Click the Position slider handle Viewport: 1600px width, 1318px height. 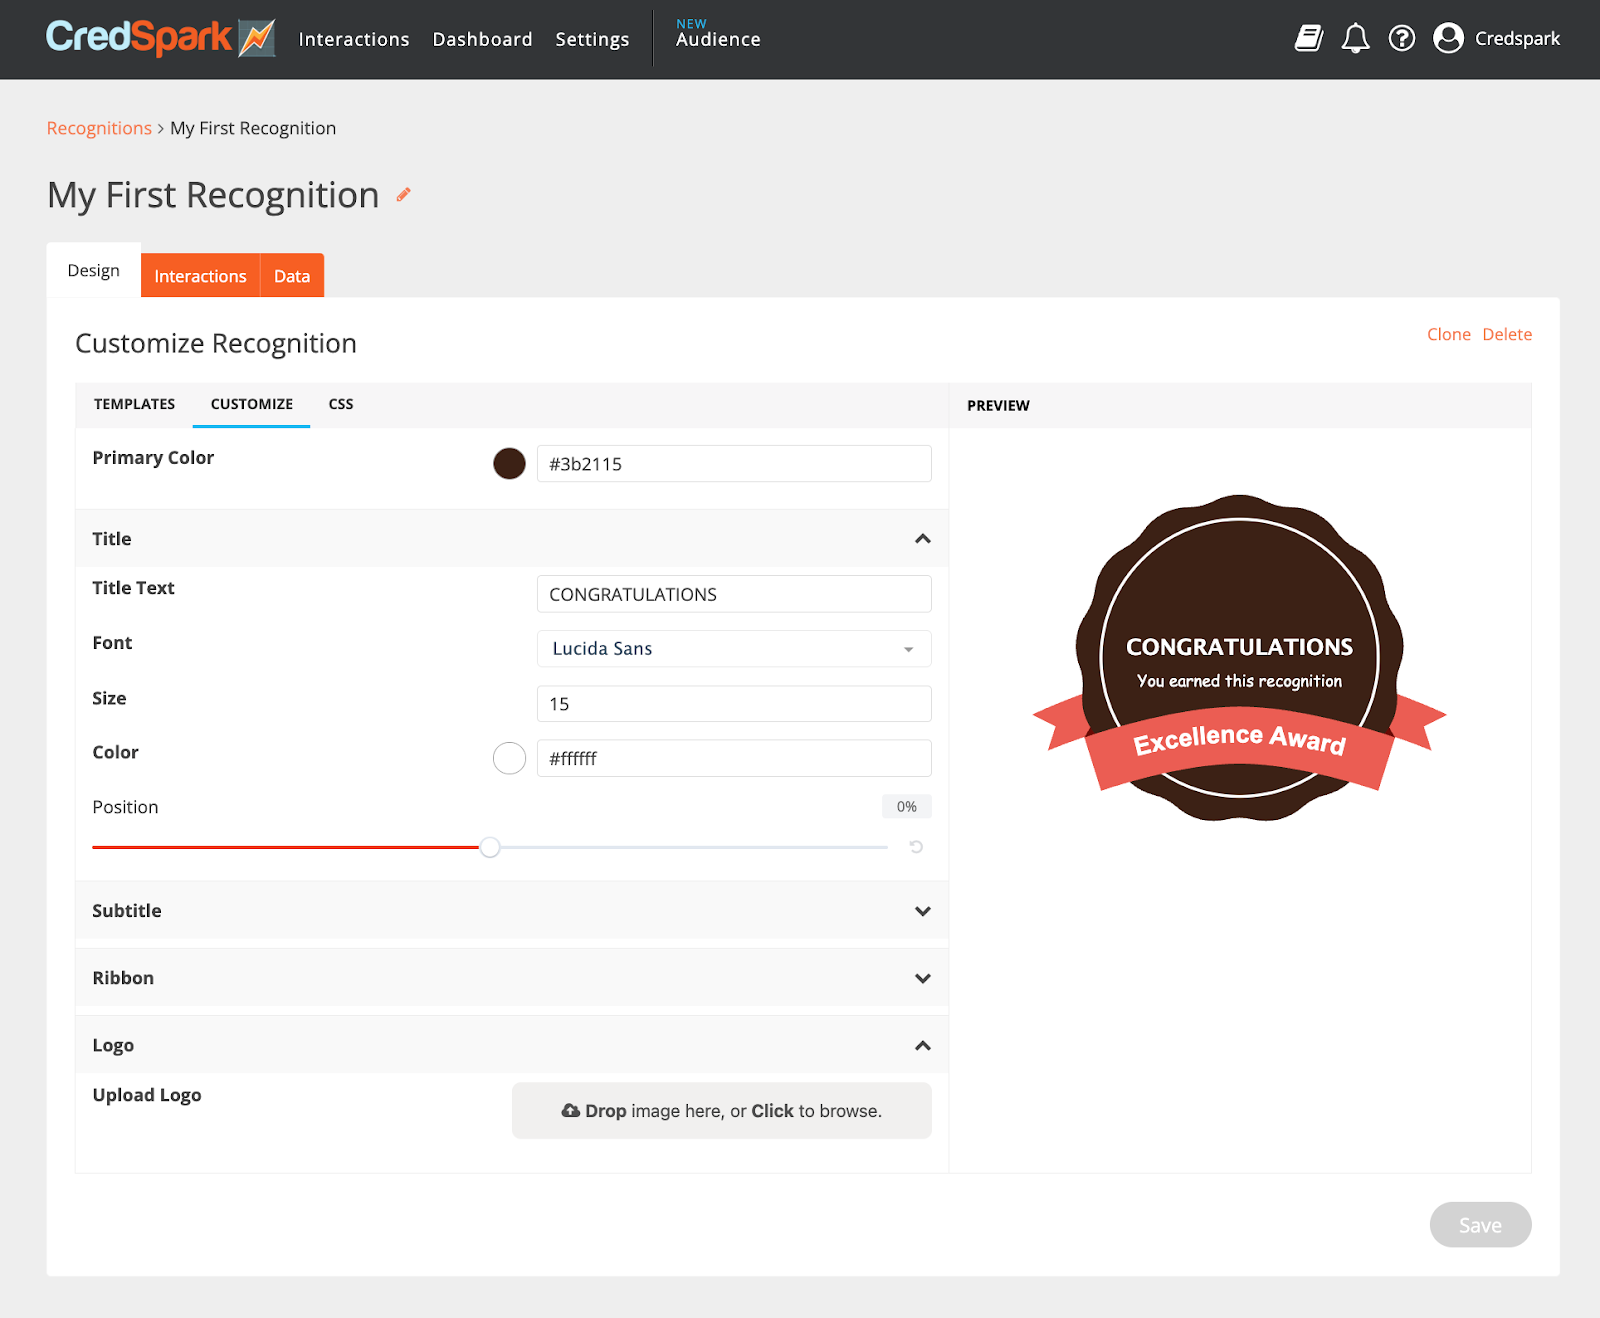coord(489,848)
